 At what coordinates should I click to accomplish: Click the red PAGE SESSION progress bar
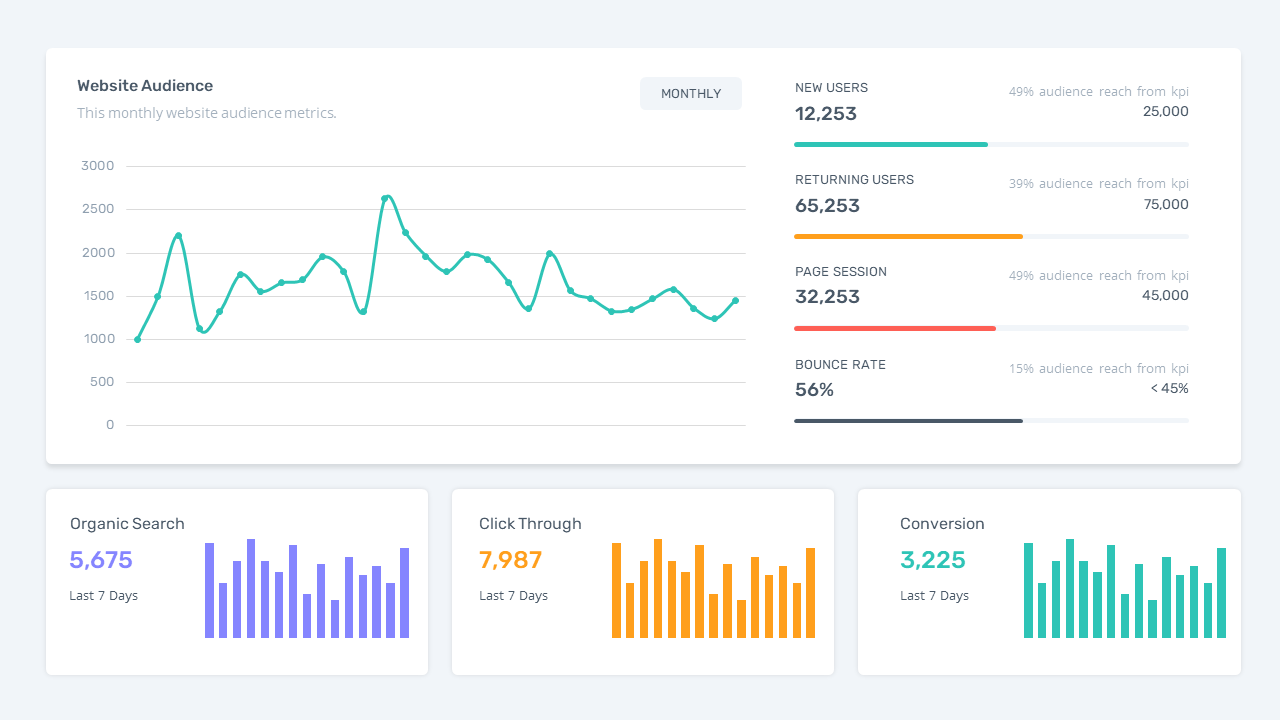coord(895,328)
